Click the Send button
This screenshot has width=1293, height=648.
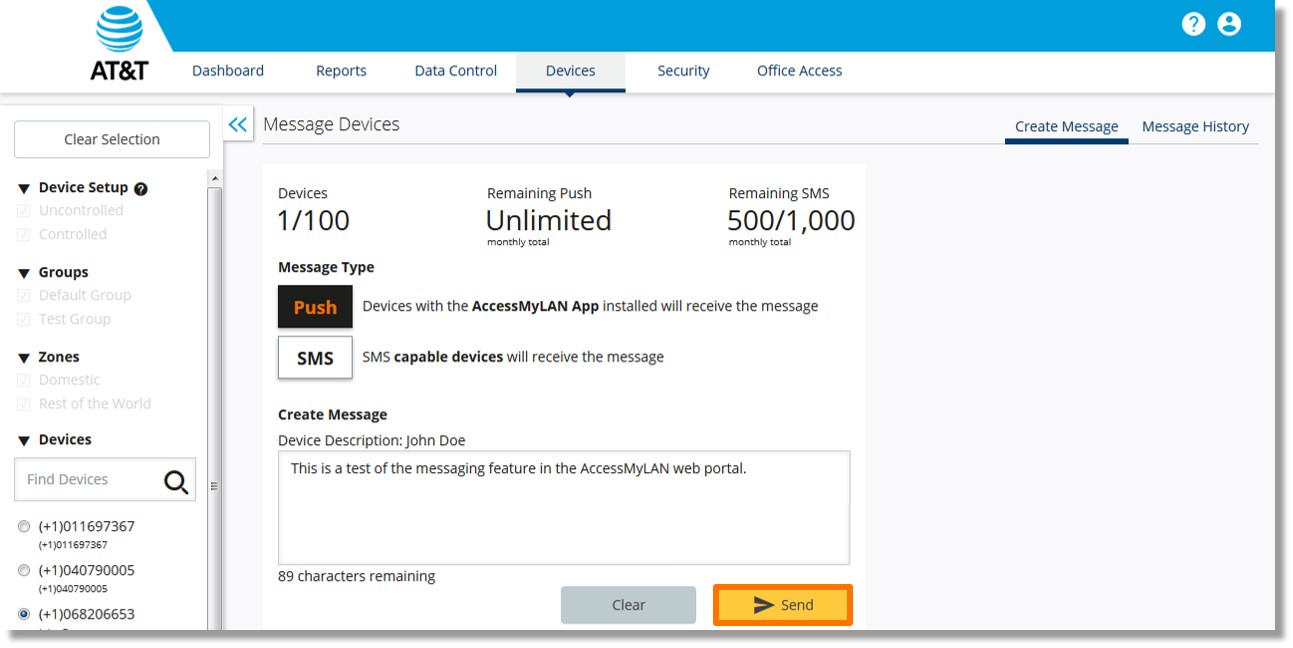(x=782, y=605)
